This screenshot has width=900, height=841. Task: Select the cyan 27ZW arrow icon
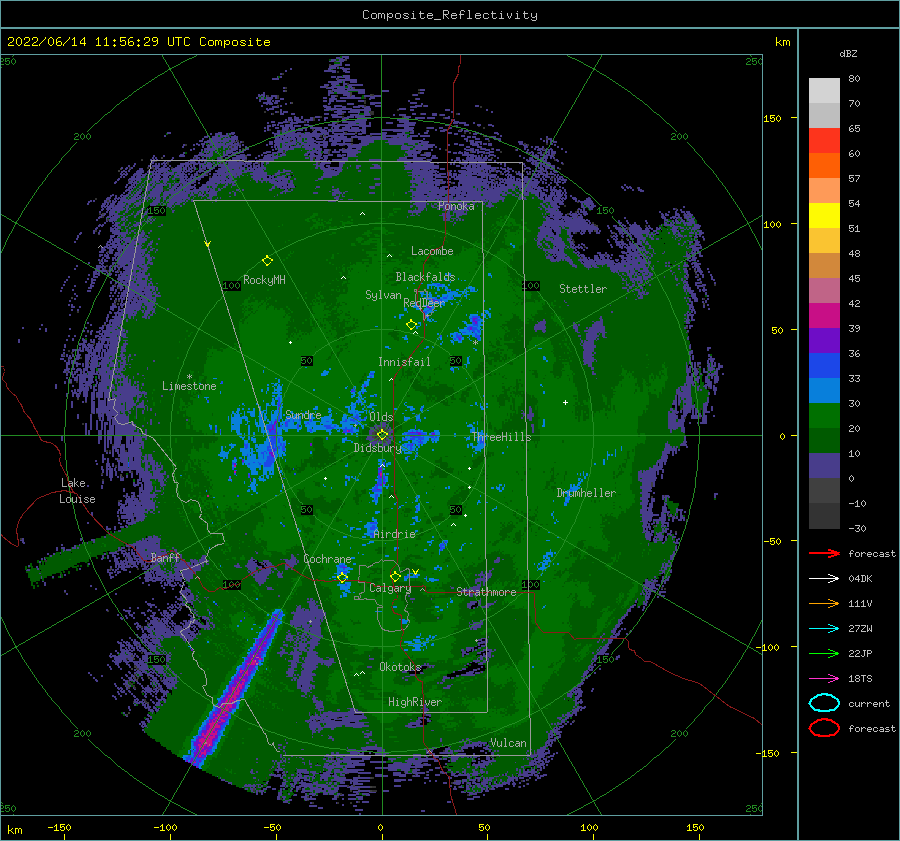click(824, 629)
